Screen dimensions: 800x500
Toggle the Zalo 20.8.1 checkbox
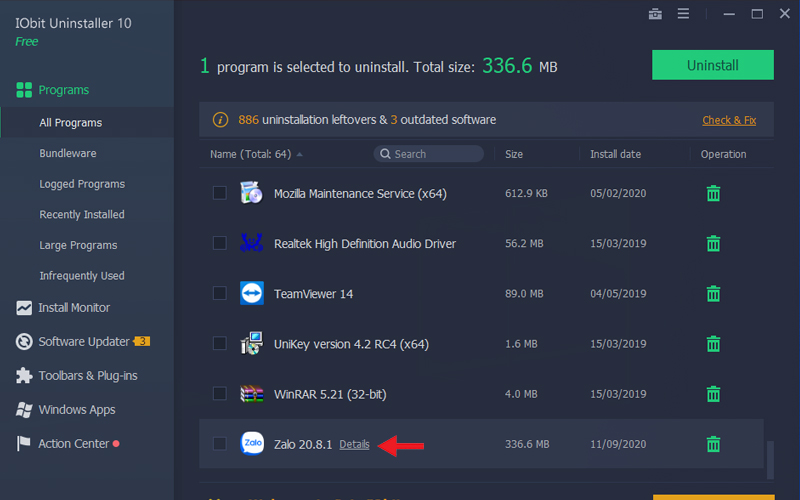(219, 443)
